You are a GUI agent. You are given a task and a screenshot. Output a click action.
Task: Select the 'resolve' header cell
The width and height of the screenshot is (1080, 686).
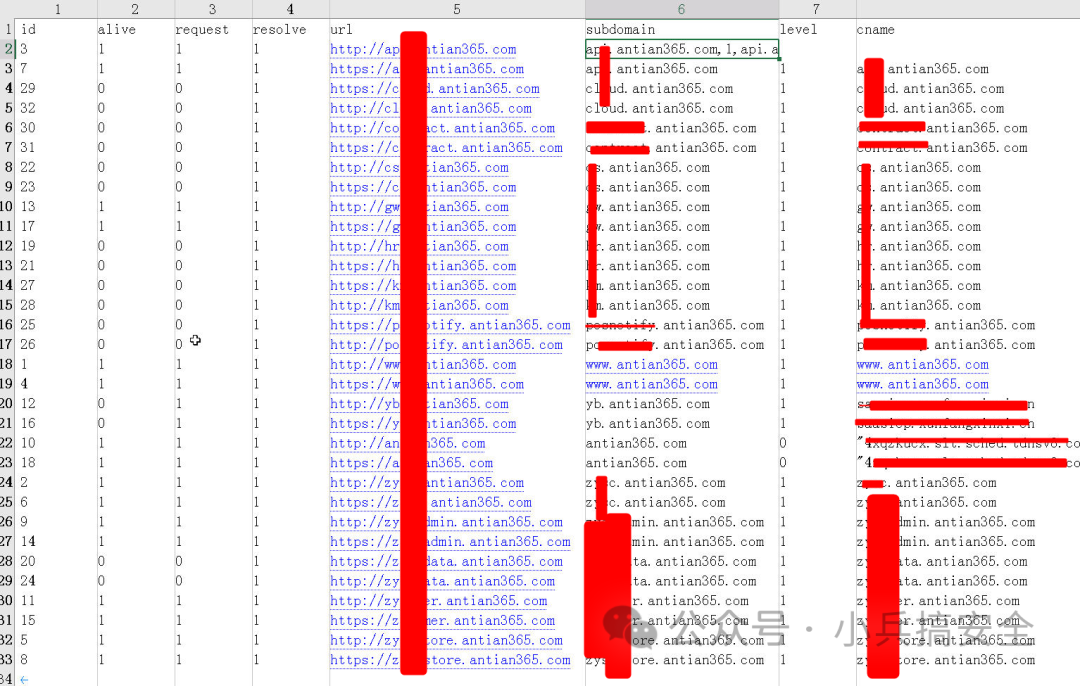pyautogui.click(x=279, y=30)
